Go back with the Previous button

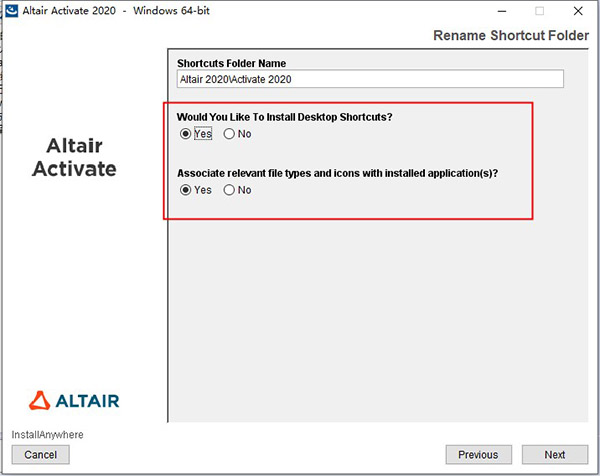point(478,455)
